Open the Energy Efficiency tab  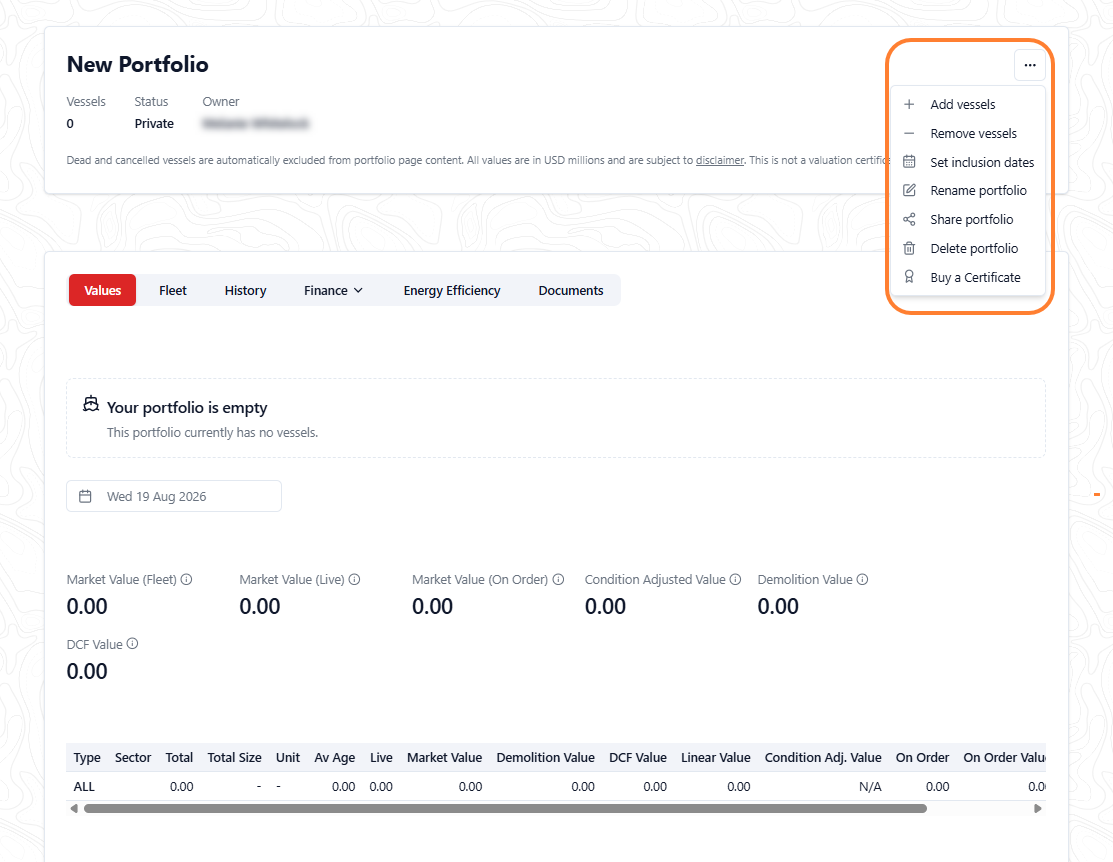coord(452,290)
